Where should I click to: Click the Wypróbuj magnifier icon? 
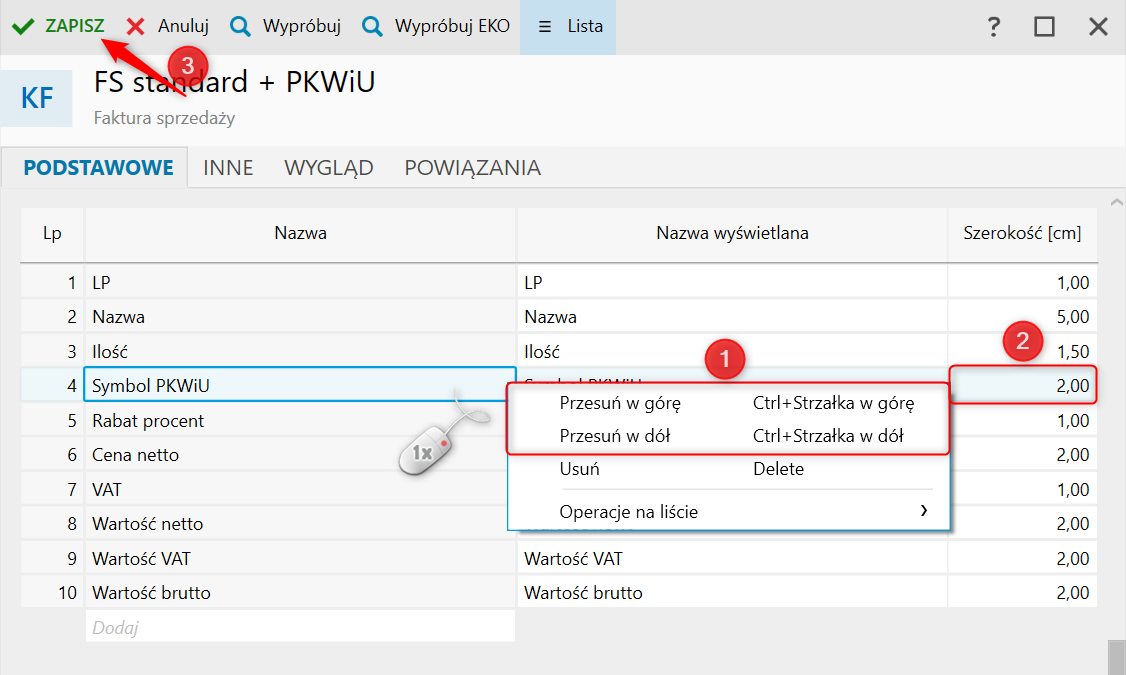coord(240,27)
